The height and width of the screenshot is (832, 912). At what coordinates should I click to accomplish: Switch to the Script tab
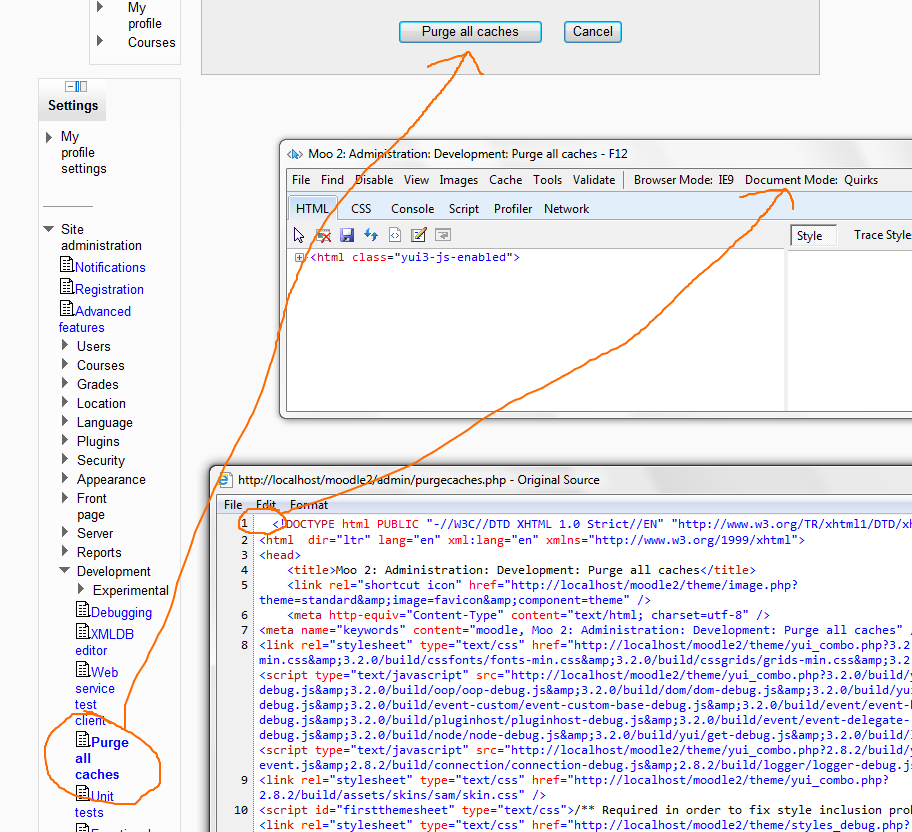click(464, 209)
